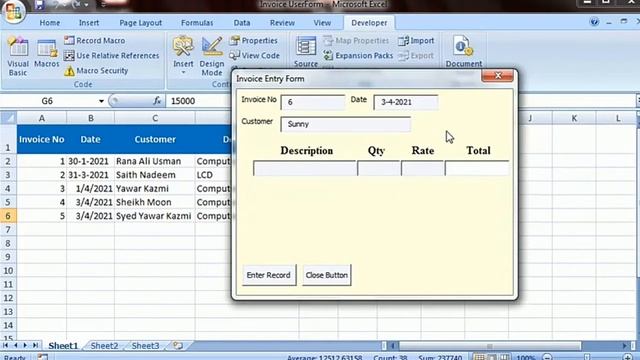Click the Close Button in form

coord(327,275)
